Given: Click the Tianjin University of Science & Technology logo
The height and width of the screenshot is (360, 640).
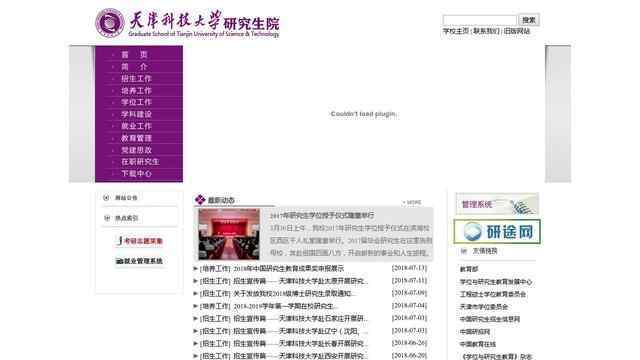Looking at the screenshot, I should pos(188,23).
